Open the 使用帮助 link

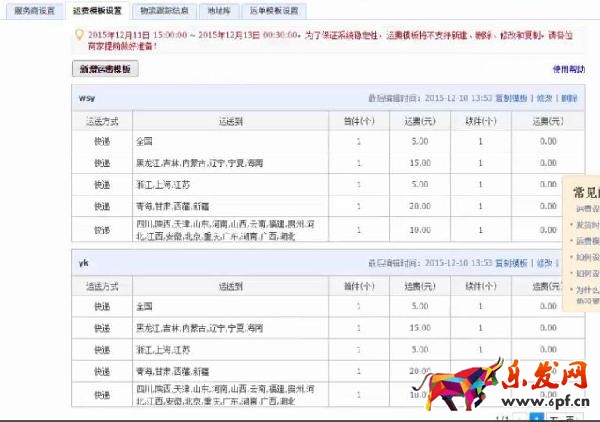[568, 69]
